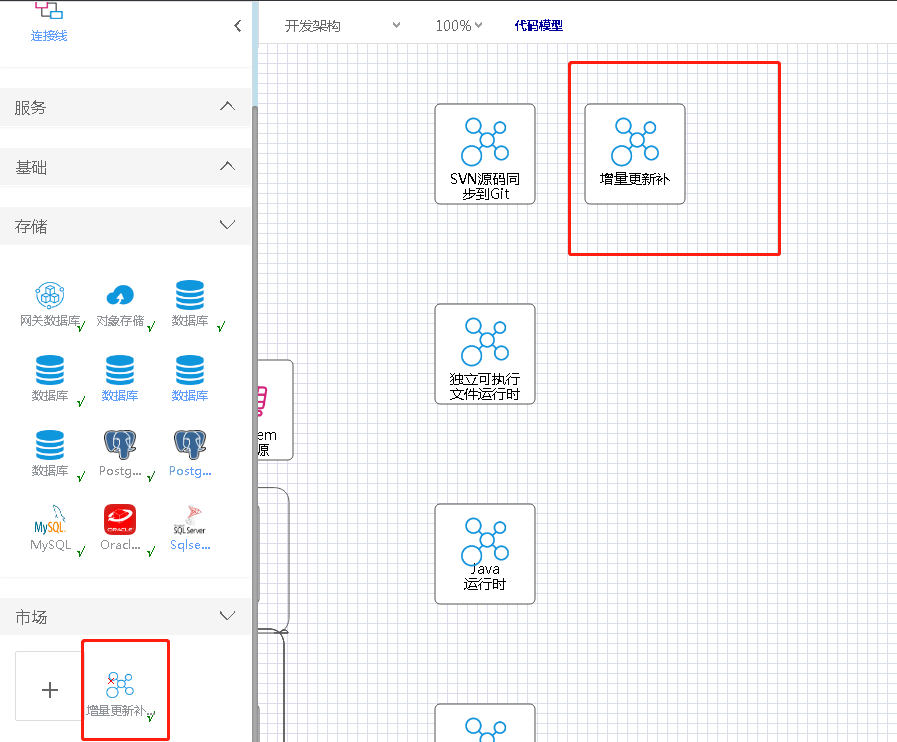Collapse the 存储 section
The height and width of the screenshot is (742, 897).
pos(227,225)
